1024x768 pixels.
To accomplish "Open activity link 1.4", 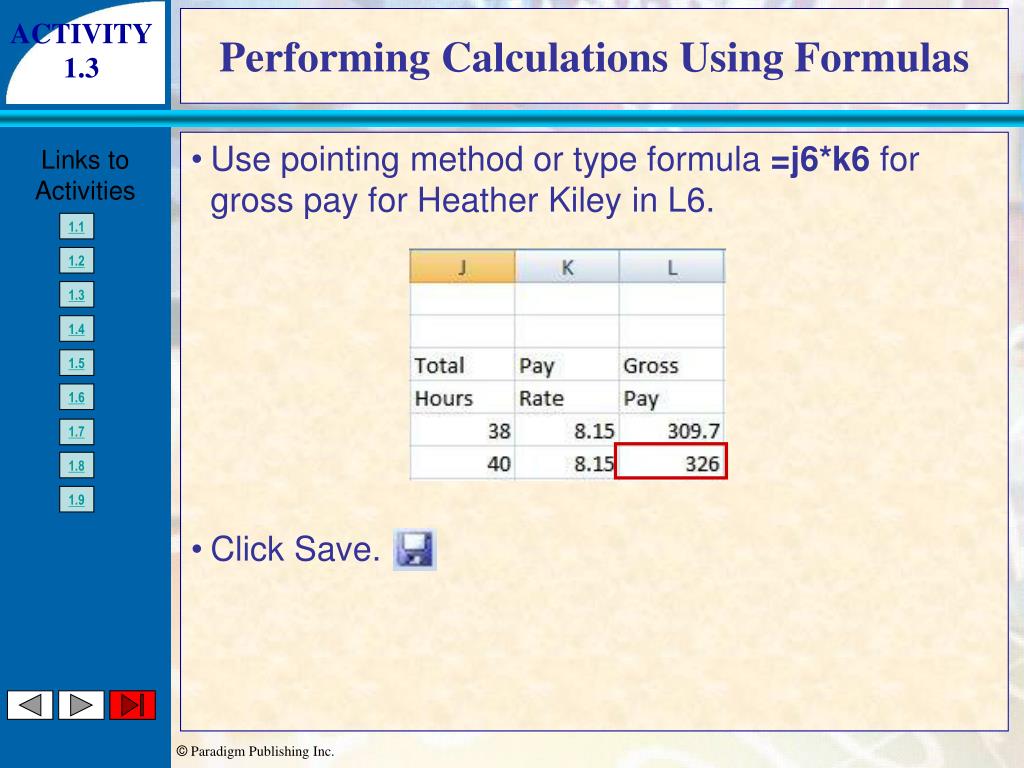I will [x=76, y=328].
